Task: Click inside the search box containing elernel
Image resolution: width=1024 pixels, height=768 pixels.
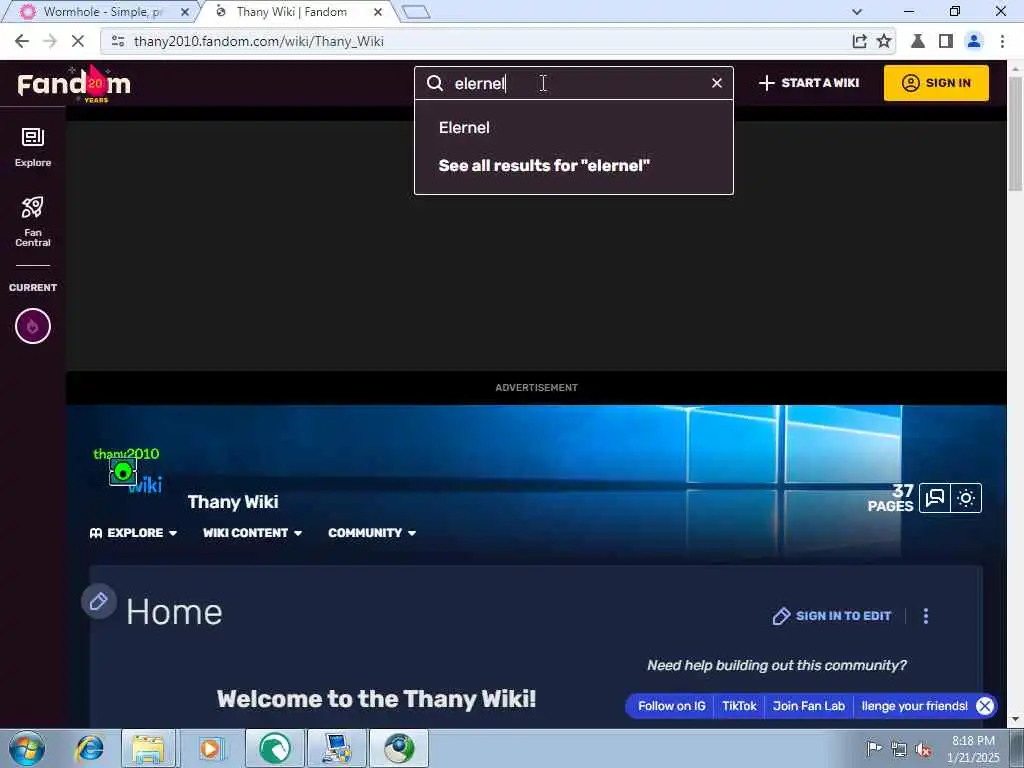Action: pyautogui.click(x=573, y=83)
